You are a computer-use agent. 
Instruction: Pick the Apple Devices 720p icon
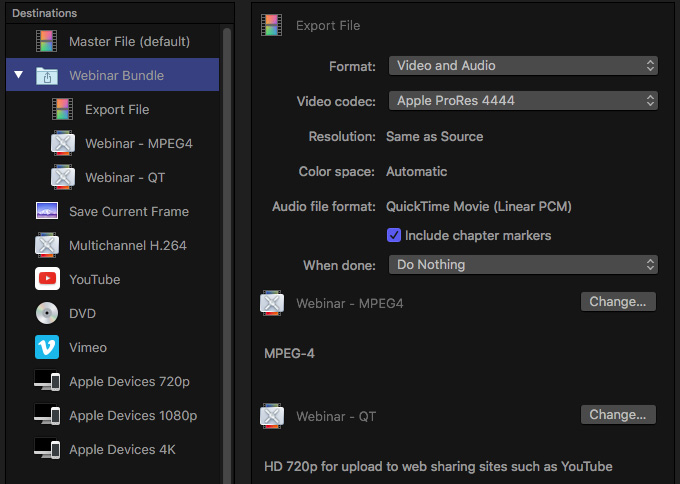[x=47, y=381]
